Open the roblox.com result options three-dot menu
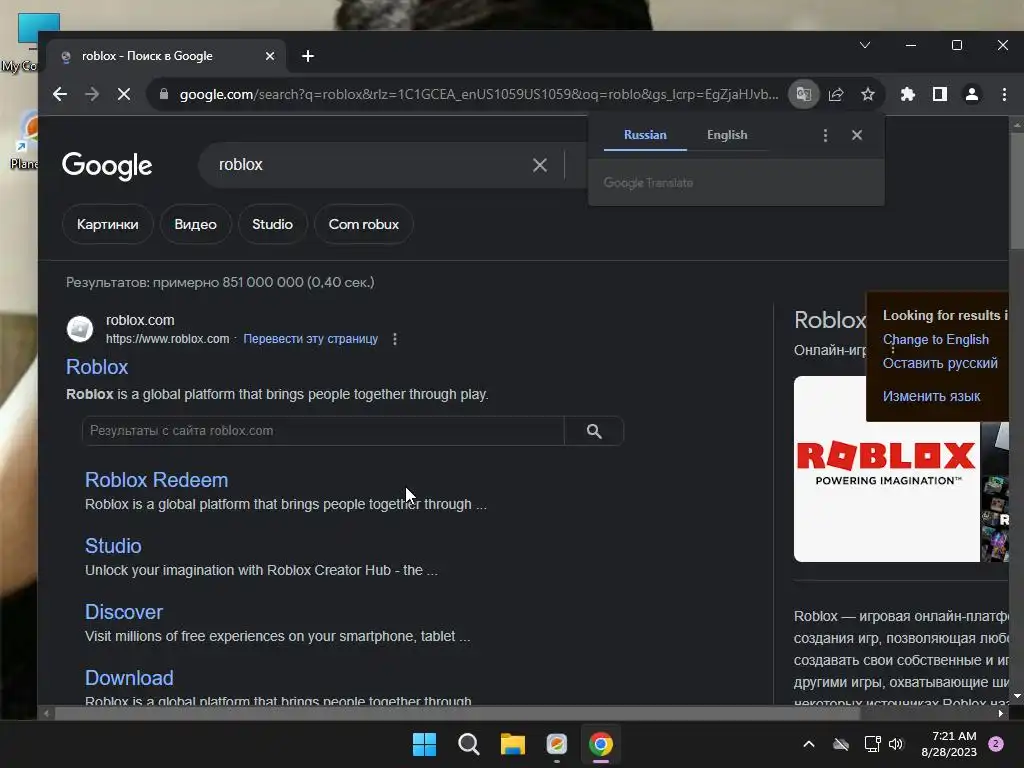 click(394, 339)
